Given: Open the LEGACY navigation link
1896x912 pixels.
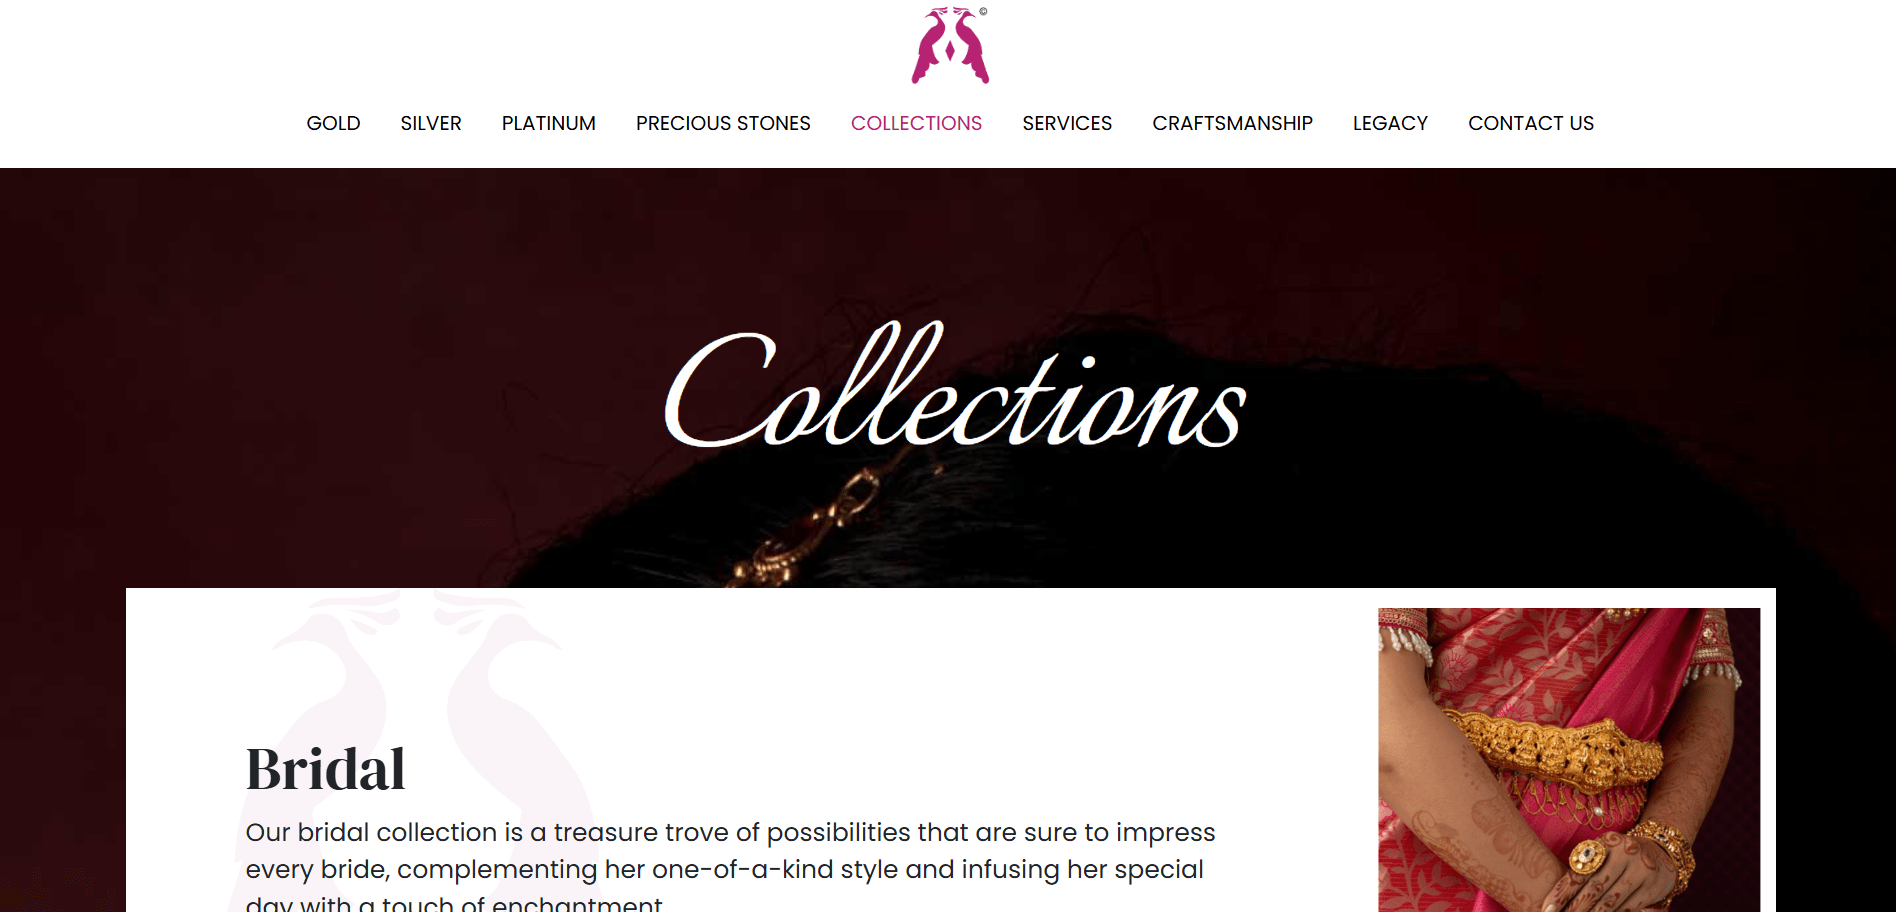Looking at the screenshot, I should pyautogui.click(x=1390, y=123).
